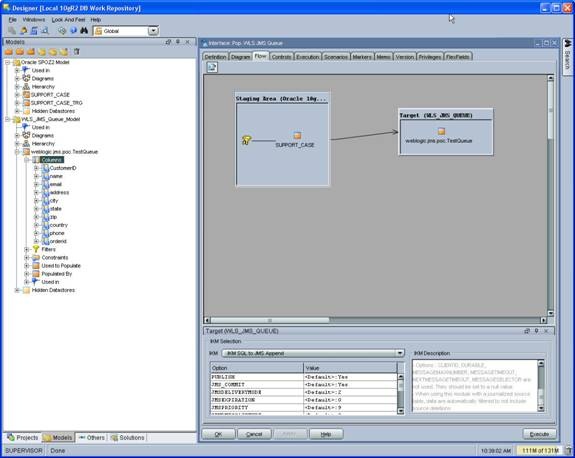Switch to the FlexFields tab
This screenshot has height=458, width=575.
point(458,57)
